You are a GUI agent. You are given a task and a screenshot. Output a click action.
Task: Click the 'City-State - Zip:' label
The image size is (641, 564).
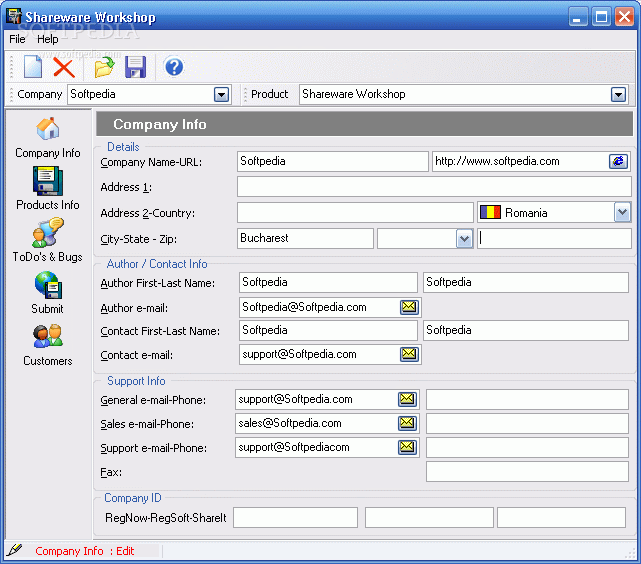tap(139, 239)
